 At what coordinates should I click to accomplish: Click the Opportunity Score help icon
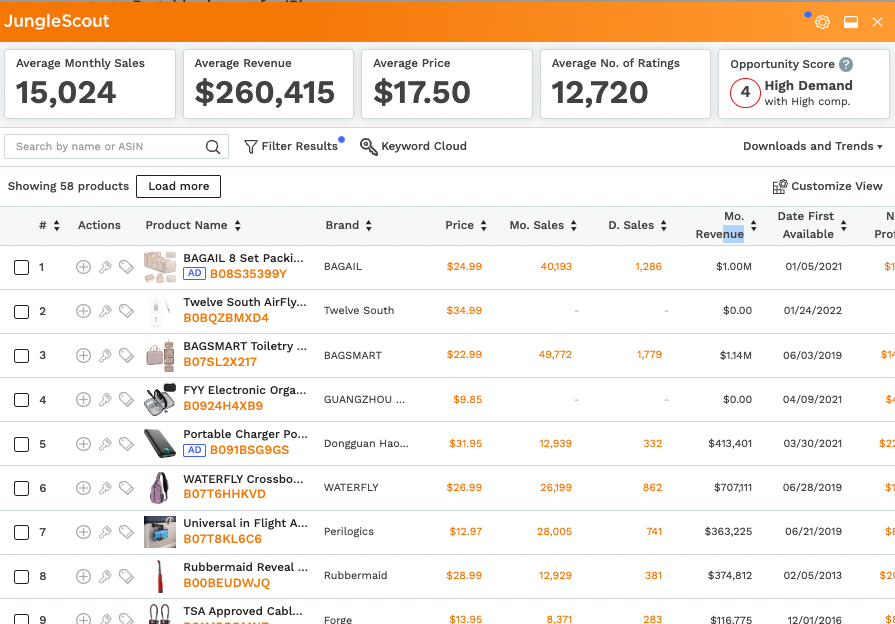coord(846,65)
